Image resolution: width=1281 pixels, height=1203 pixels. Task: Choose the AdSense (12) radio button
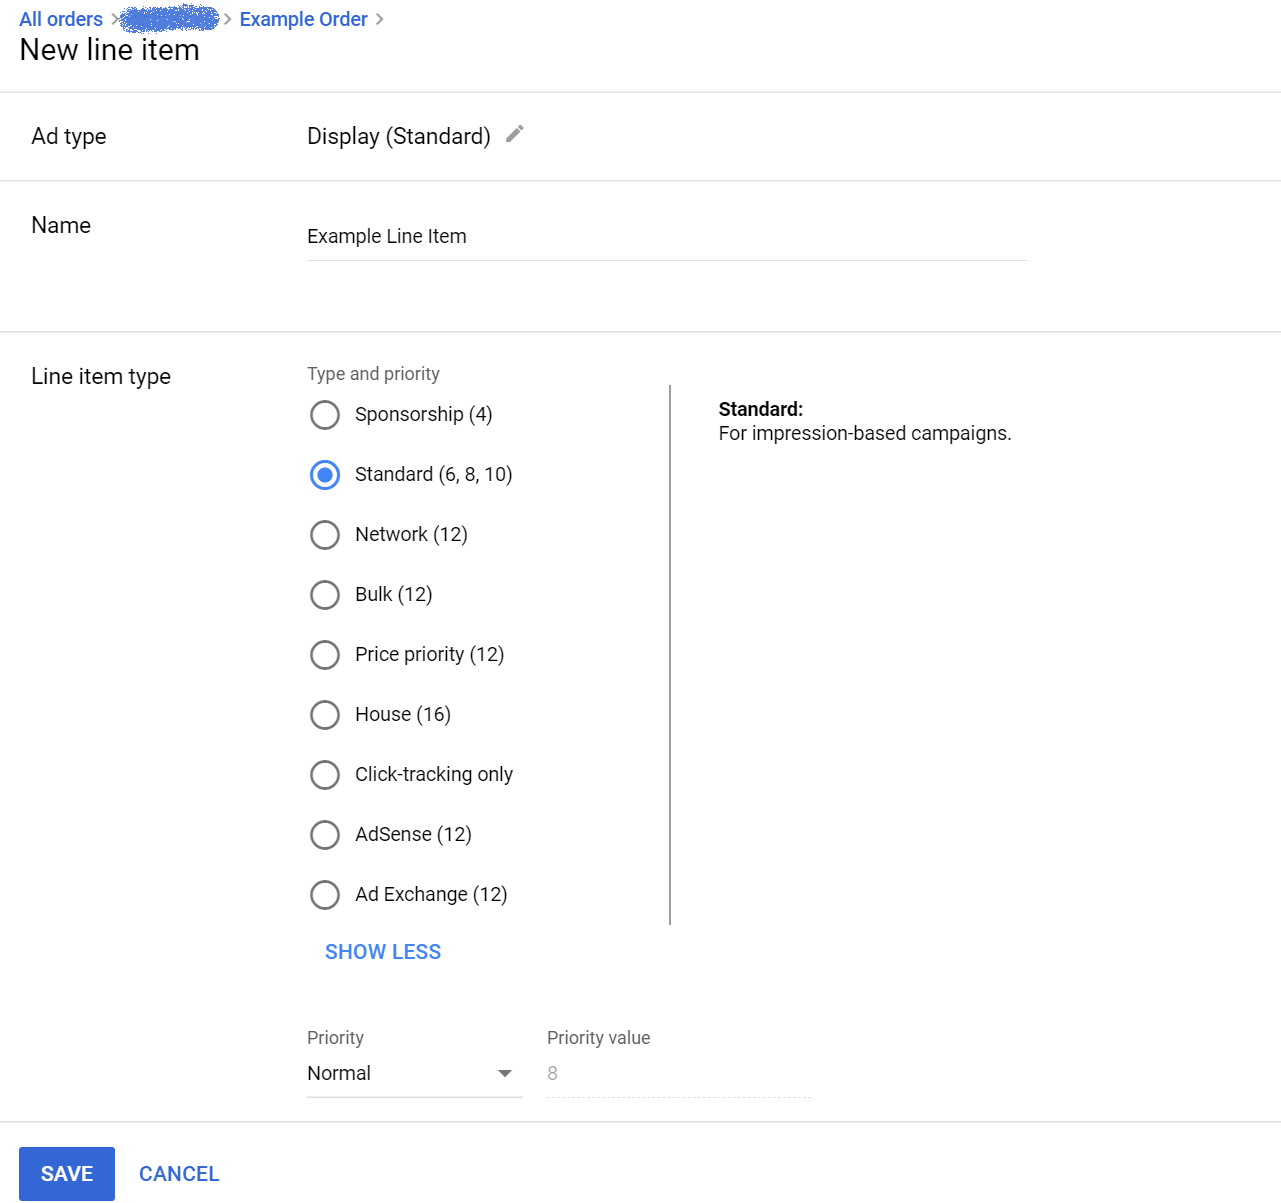[x=325, y=835]
